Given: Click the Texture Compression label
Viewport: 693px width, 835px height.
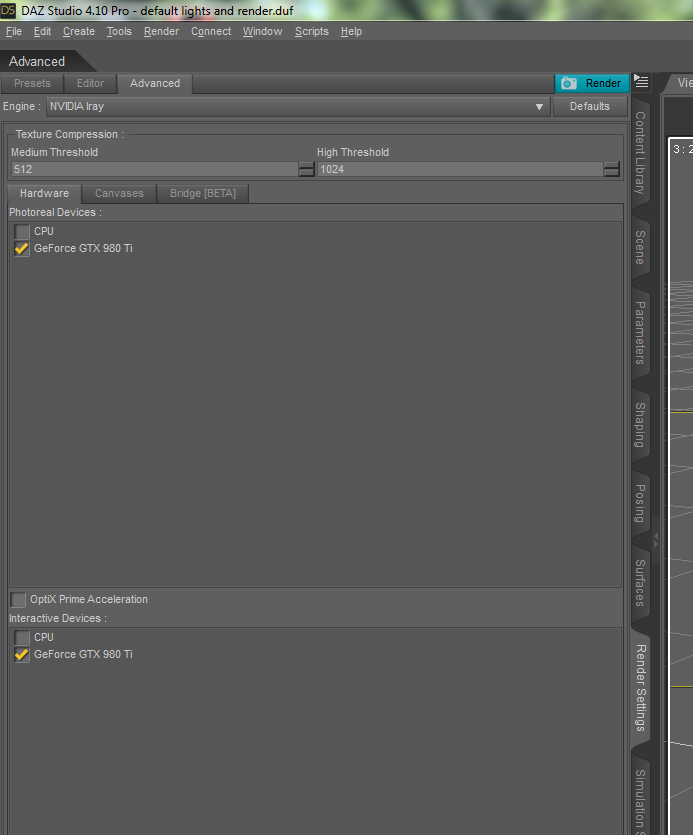Looking at the screenshot, I should click(x=69, y=134).
